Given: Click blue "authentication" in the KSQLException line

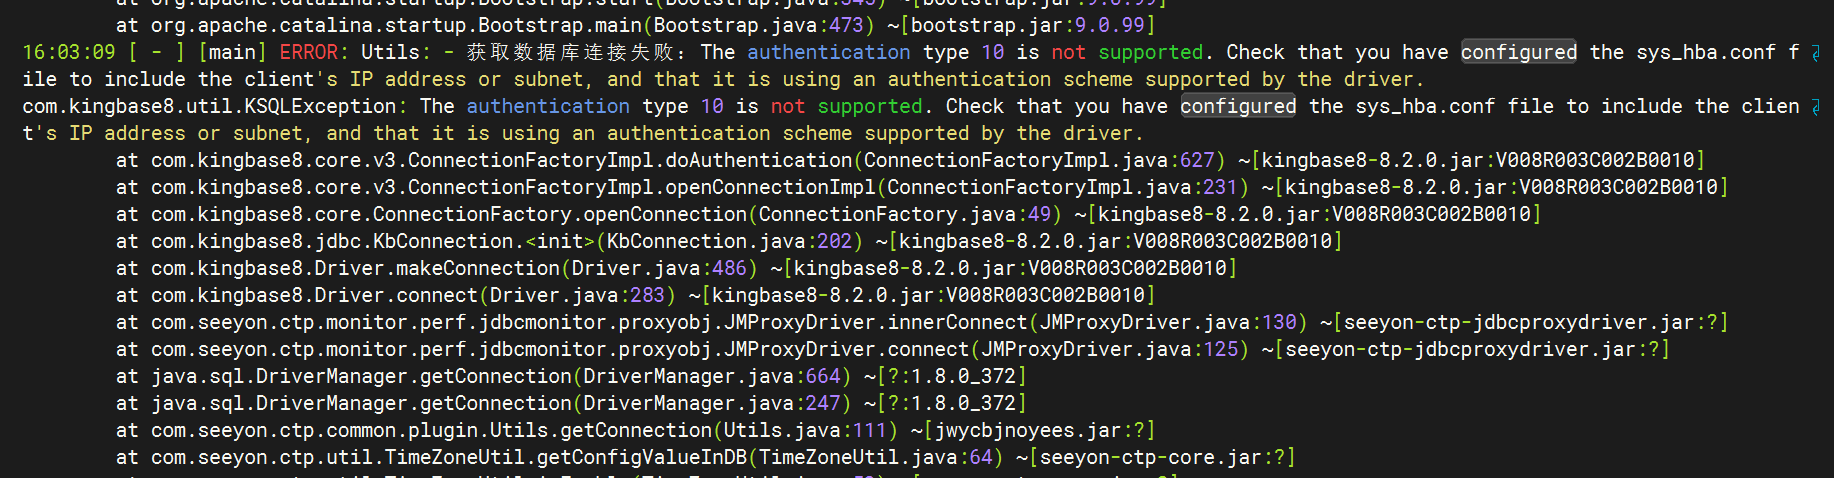Looking at the screenshot, I should pyautogui.click(x=548, y=106).
